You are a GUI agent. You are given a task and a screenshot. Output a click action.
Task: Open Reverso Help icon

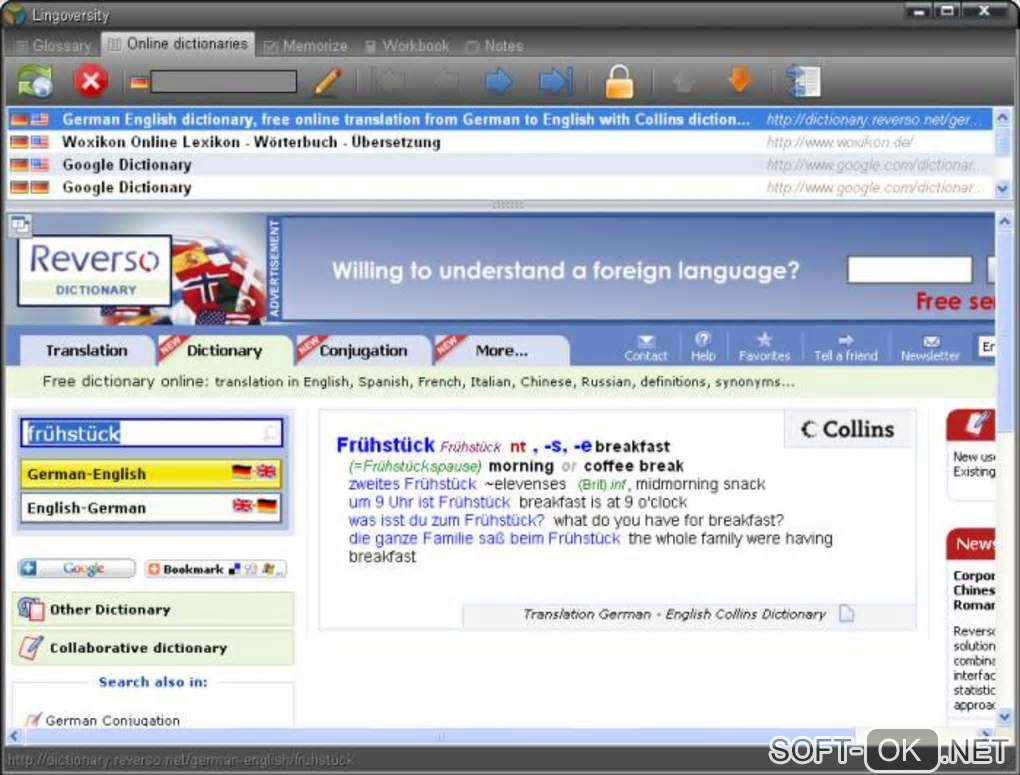pos(703,339)
